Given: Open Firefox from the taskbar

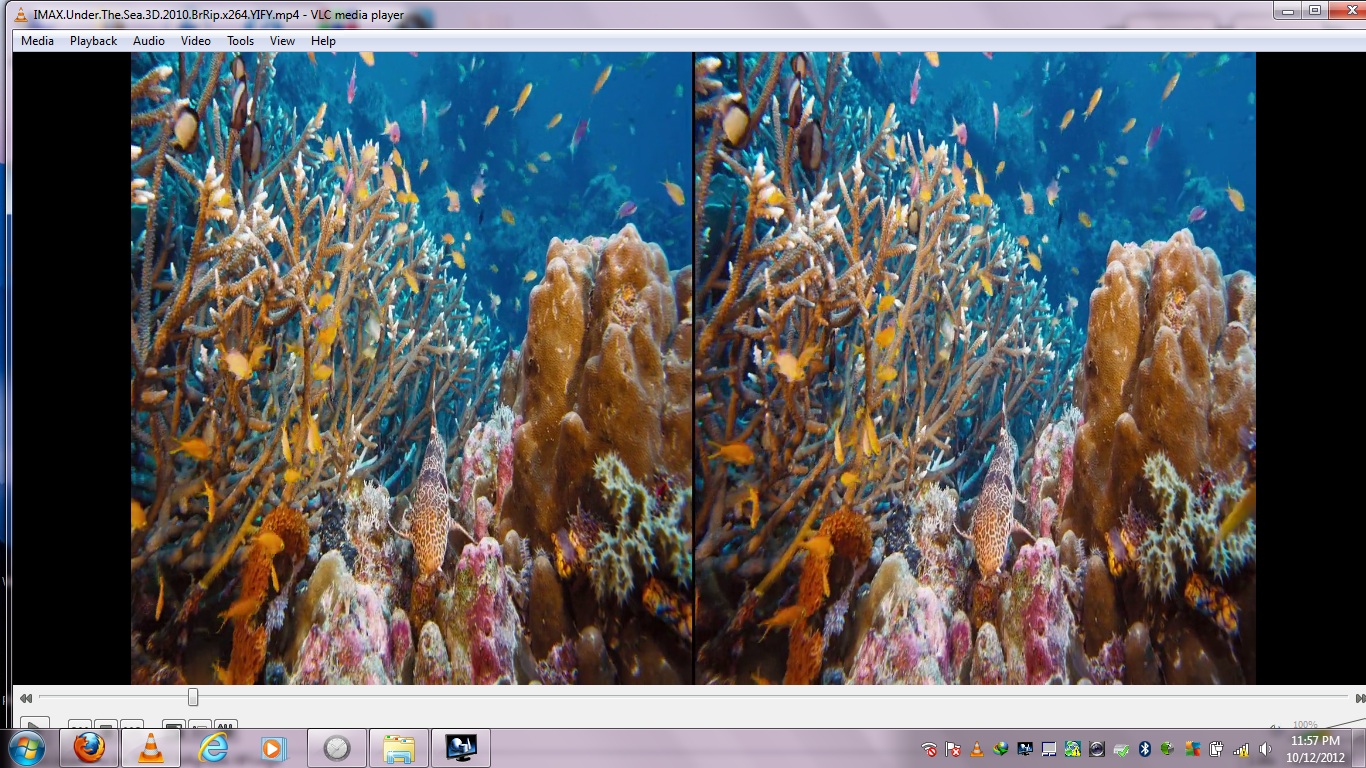Looking at the screenshot, I should point(89,748).
